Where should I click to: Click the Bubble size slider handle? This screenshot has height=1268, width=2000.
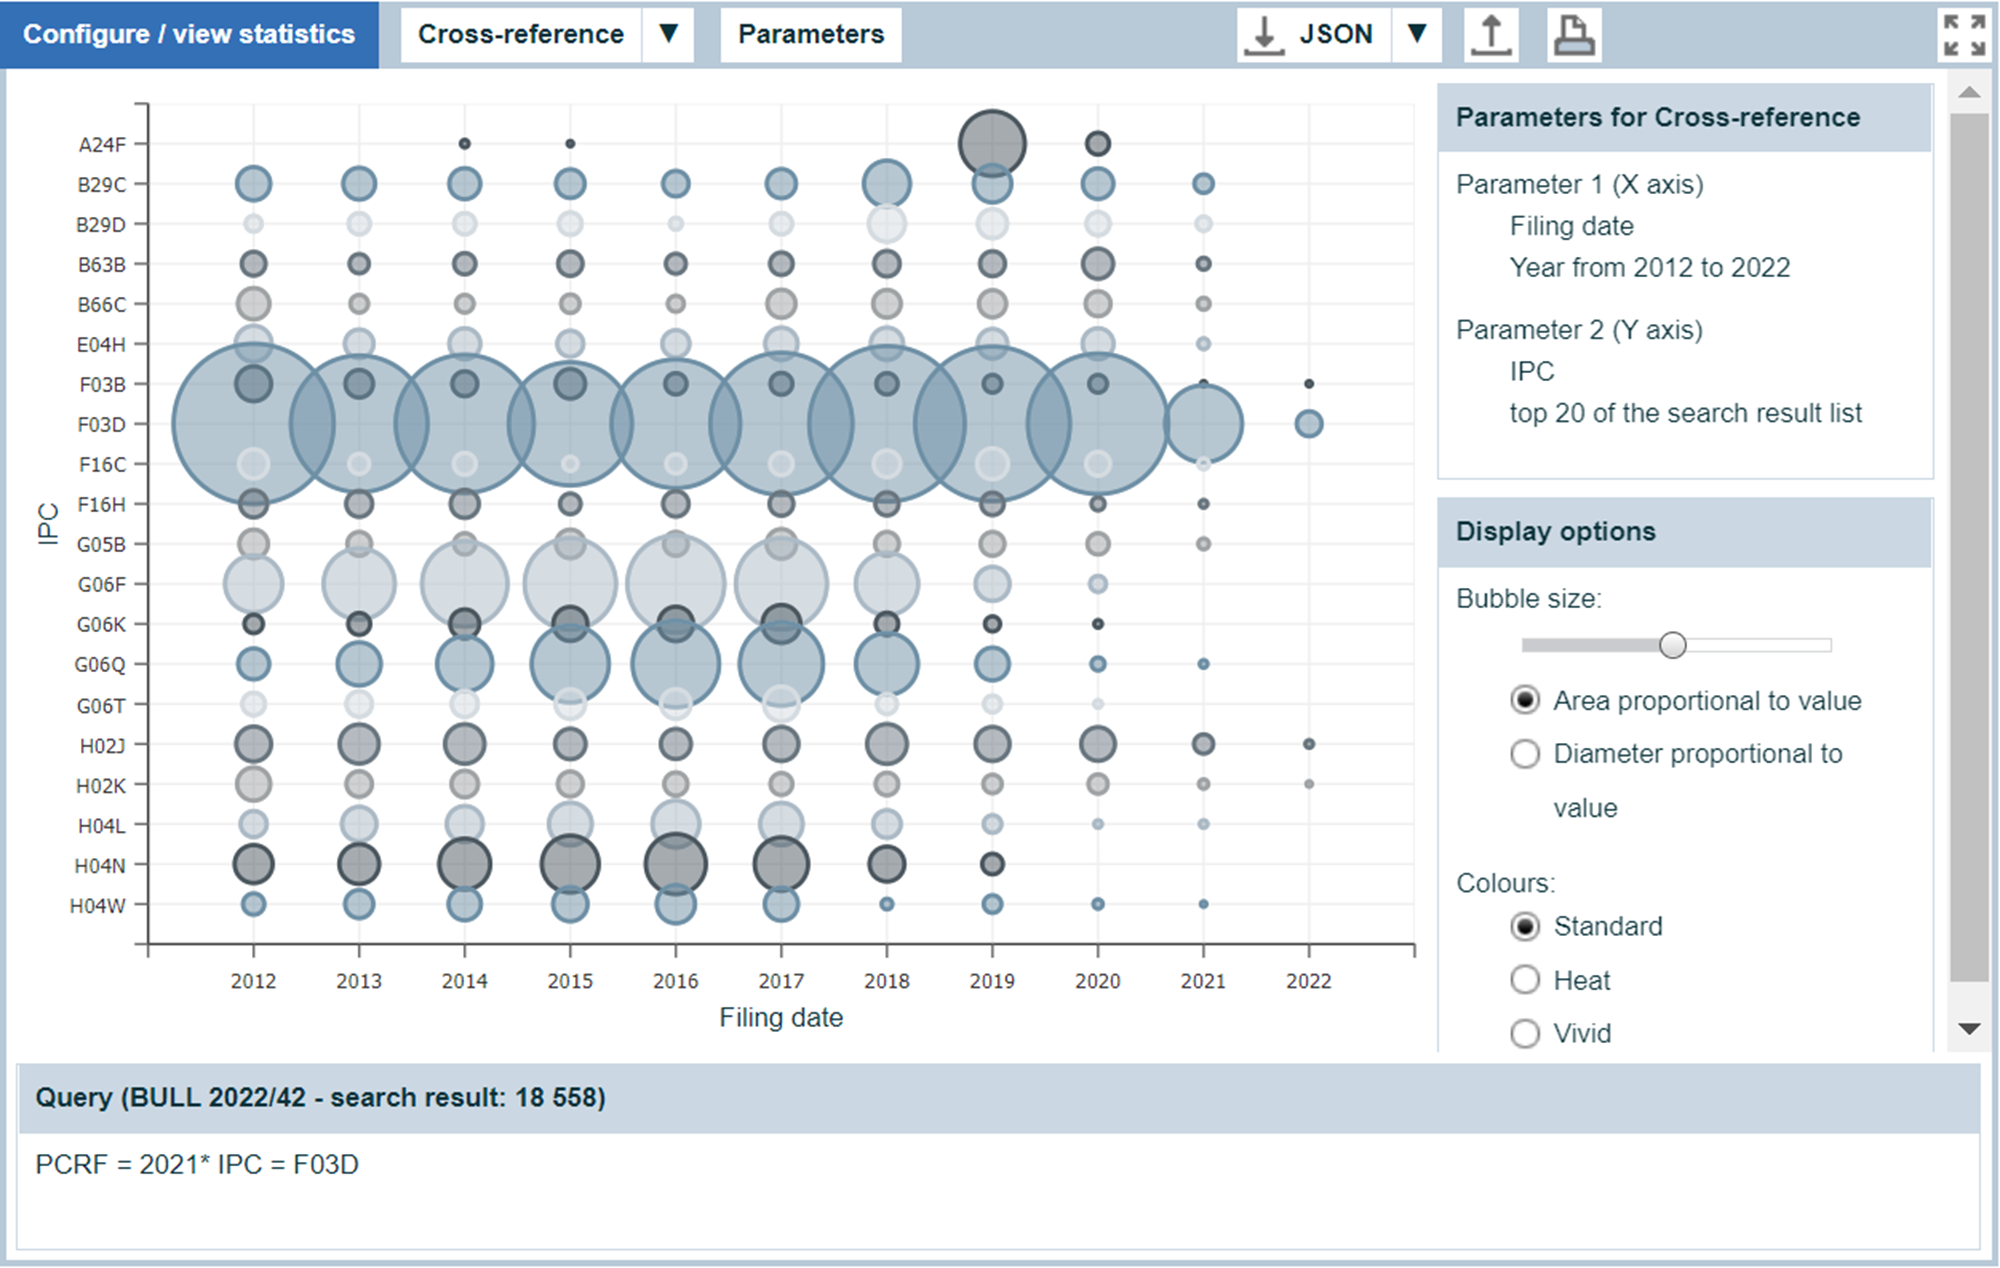click(1672, 645)
